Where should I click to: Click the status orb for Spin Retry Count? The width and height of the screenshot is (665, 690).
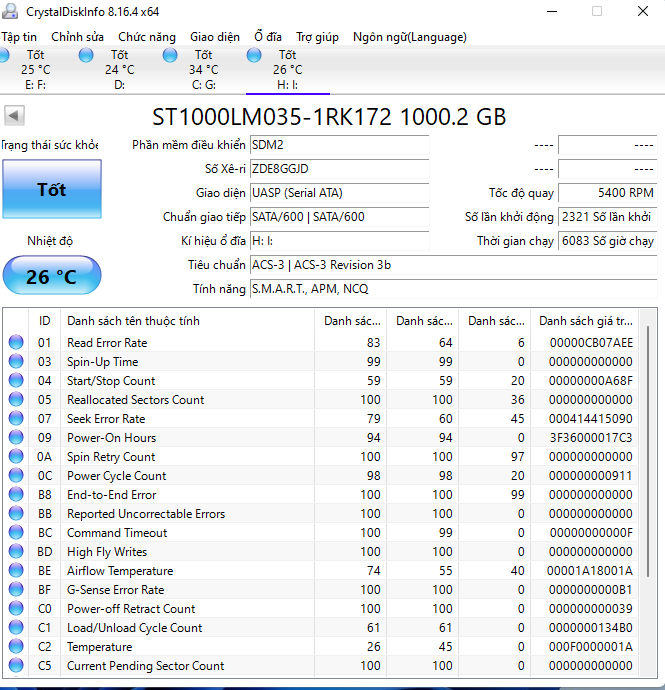pos(16,456)
